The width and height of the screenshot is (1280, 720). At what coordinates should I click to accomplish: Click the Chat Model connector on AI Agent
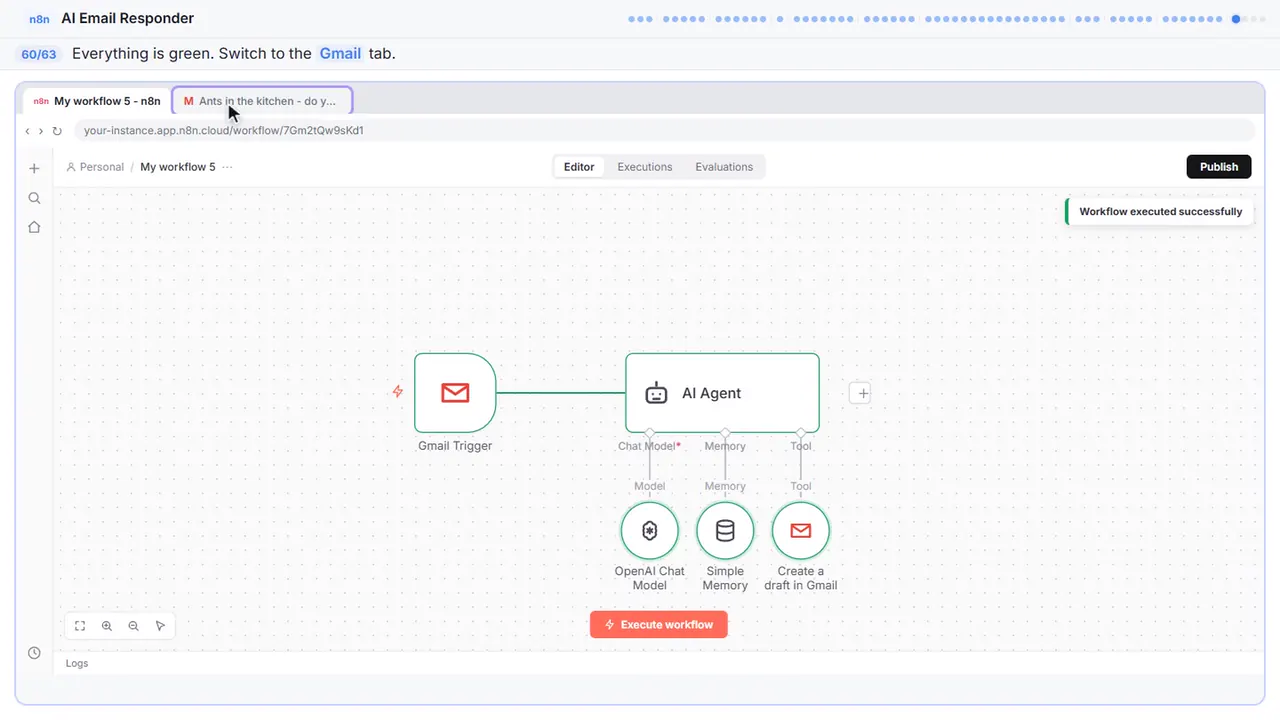[x=650, y=433]
